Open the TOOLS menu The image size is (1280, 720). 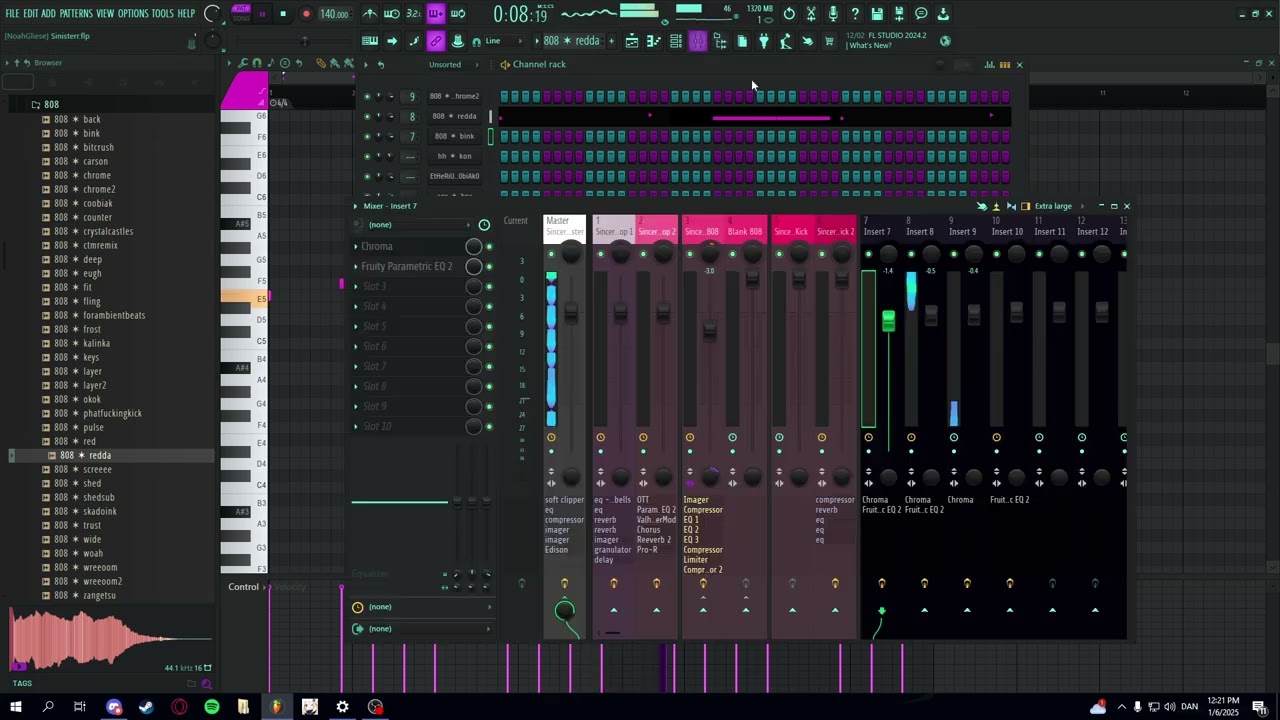[x=163, y=14]
